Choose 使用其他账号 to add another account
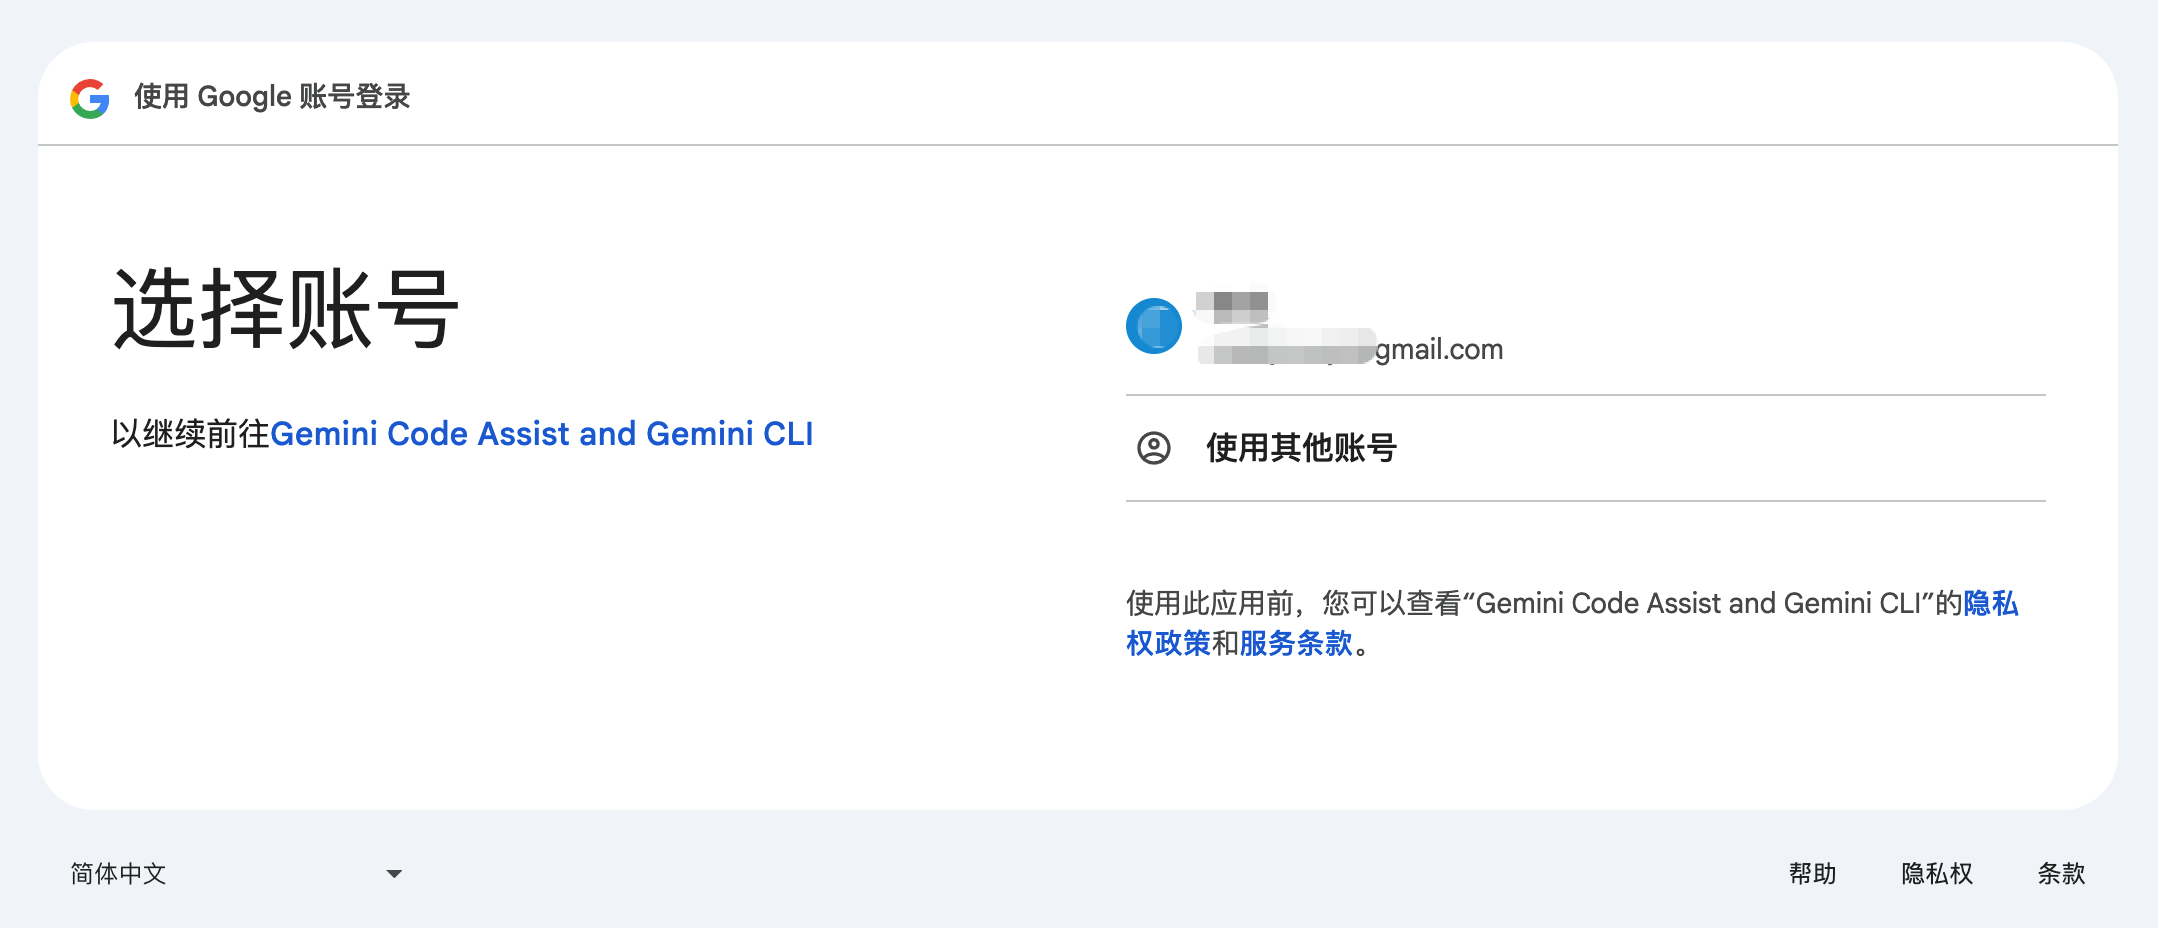The height and width of the screenshot is (928, 2158). tap(1300, 448)
